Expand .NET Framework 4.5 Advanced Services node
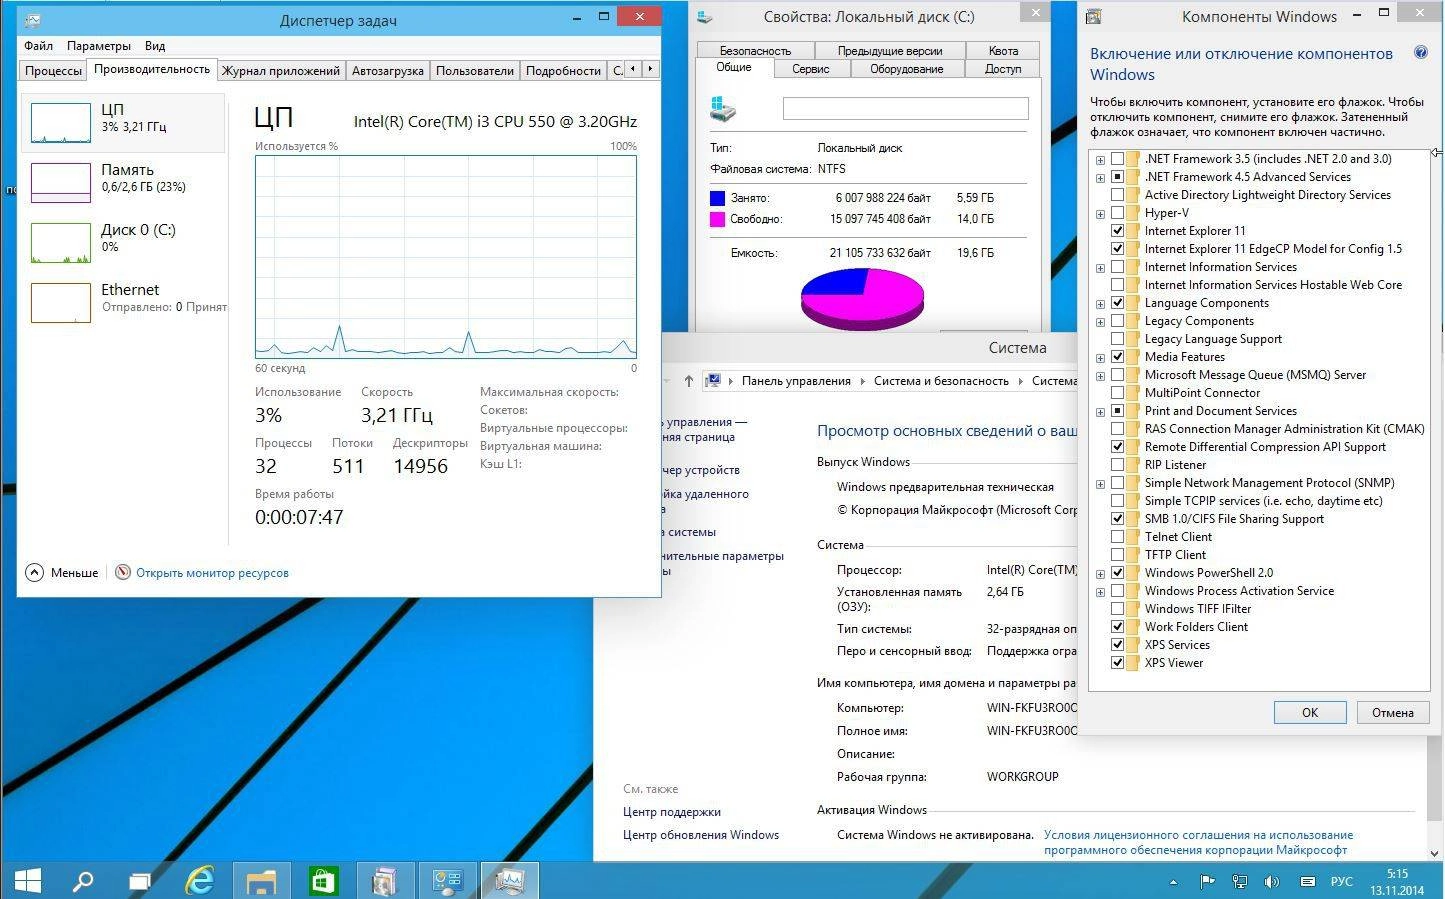The height and width of the screenshot is (899, 1445). coord(1101,178)
